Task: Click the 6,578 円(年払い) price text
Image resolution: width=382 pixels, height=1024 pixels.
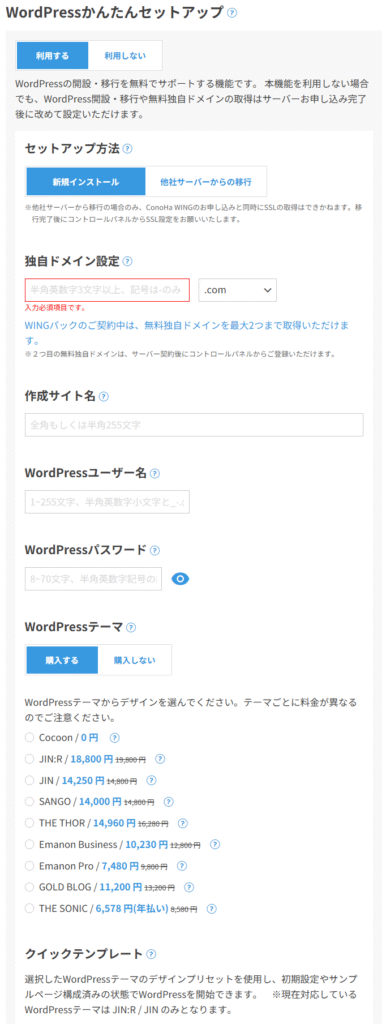Action: pos(133,908)
